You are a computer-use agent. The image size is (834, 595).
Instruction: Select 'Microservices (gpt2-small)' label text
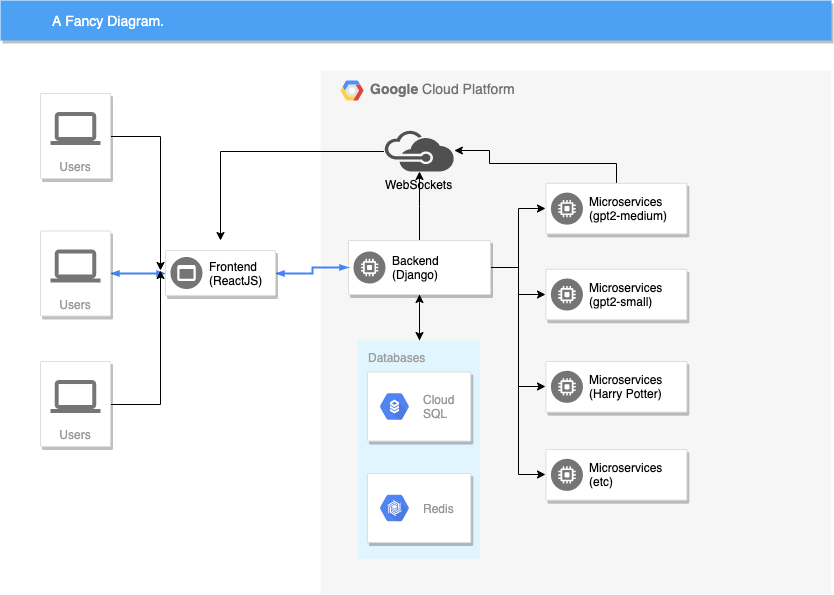click(626, 295)
